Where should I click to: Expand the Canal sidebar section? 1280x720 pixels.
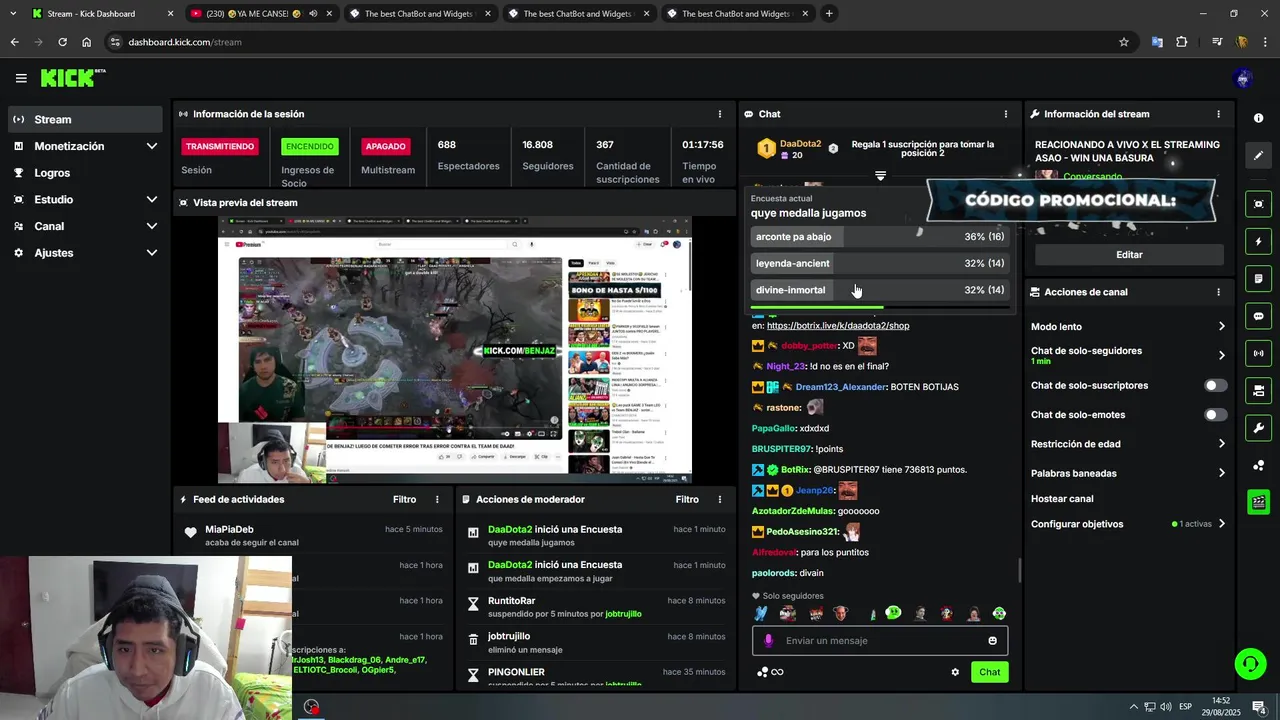tap(152, 226)
